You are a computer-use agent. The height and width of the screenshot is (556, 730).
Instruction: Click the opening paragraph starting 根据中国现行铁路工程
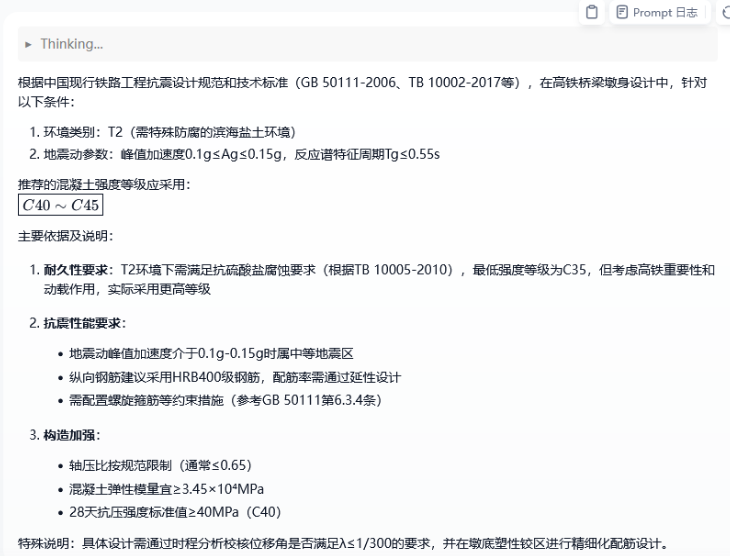click(363, 92)
